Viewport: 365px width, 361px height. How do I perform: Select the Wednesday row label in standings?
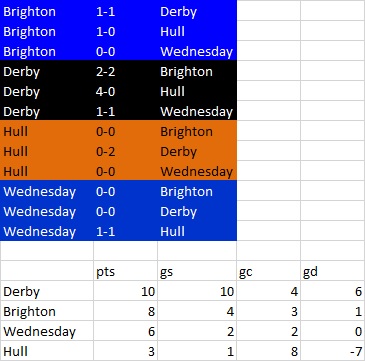(x=47, y=332)
